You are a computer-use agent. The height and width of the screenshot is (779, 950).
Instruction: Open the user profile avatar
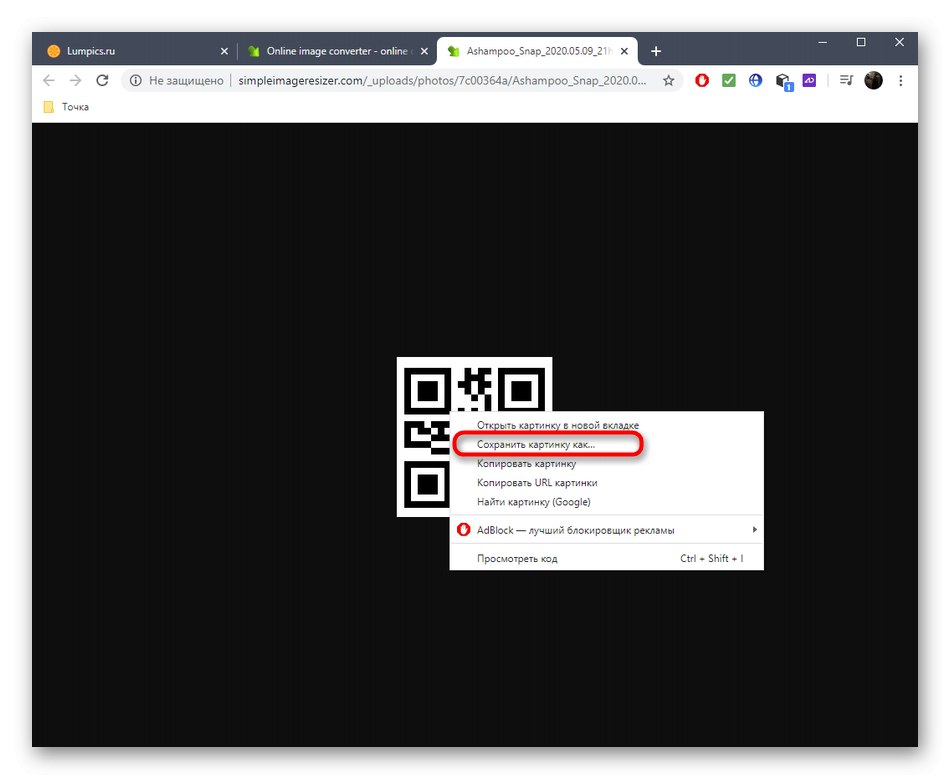873,81
